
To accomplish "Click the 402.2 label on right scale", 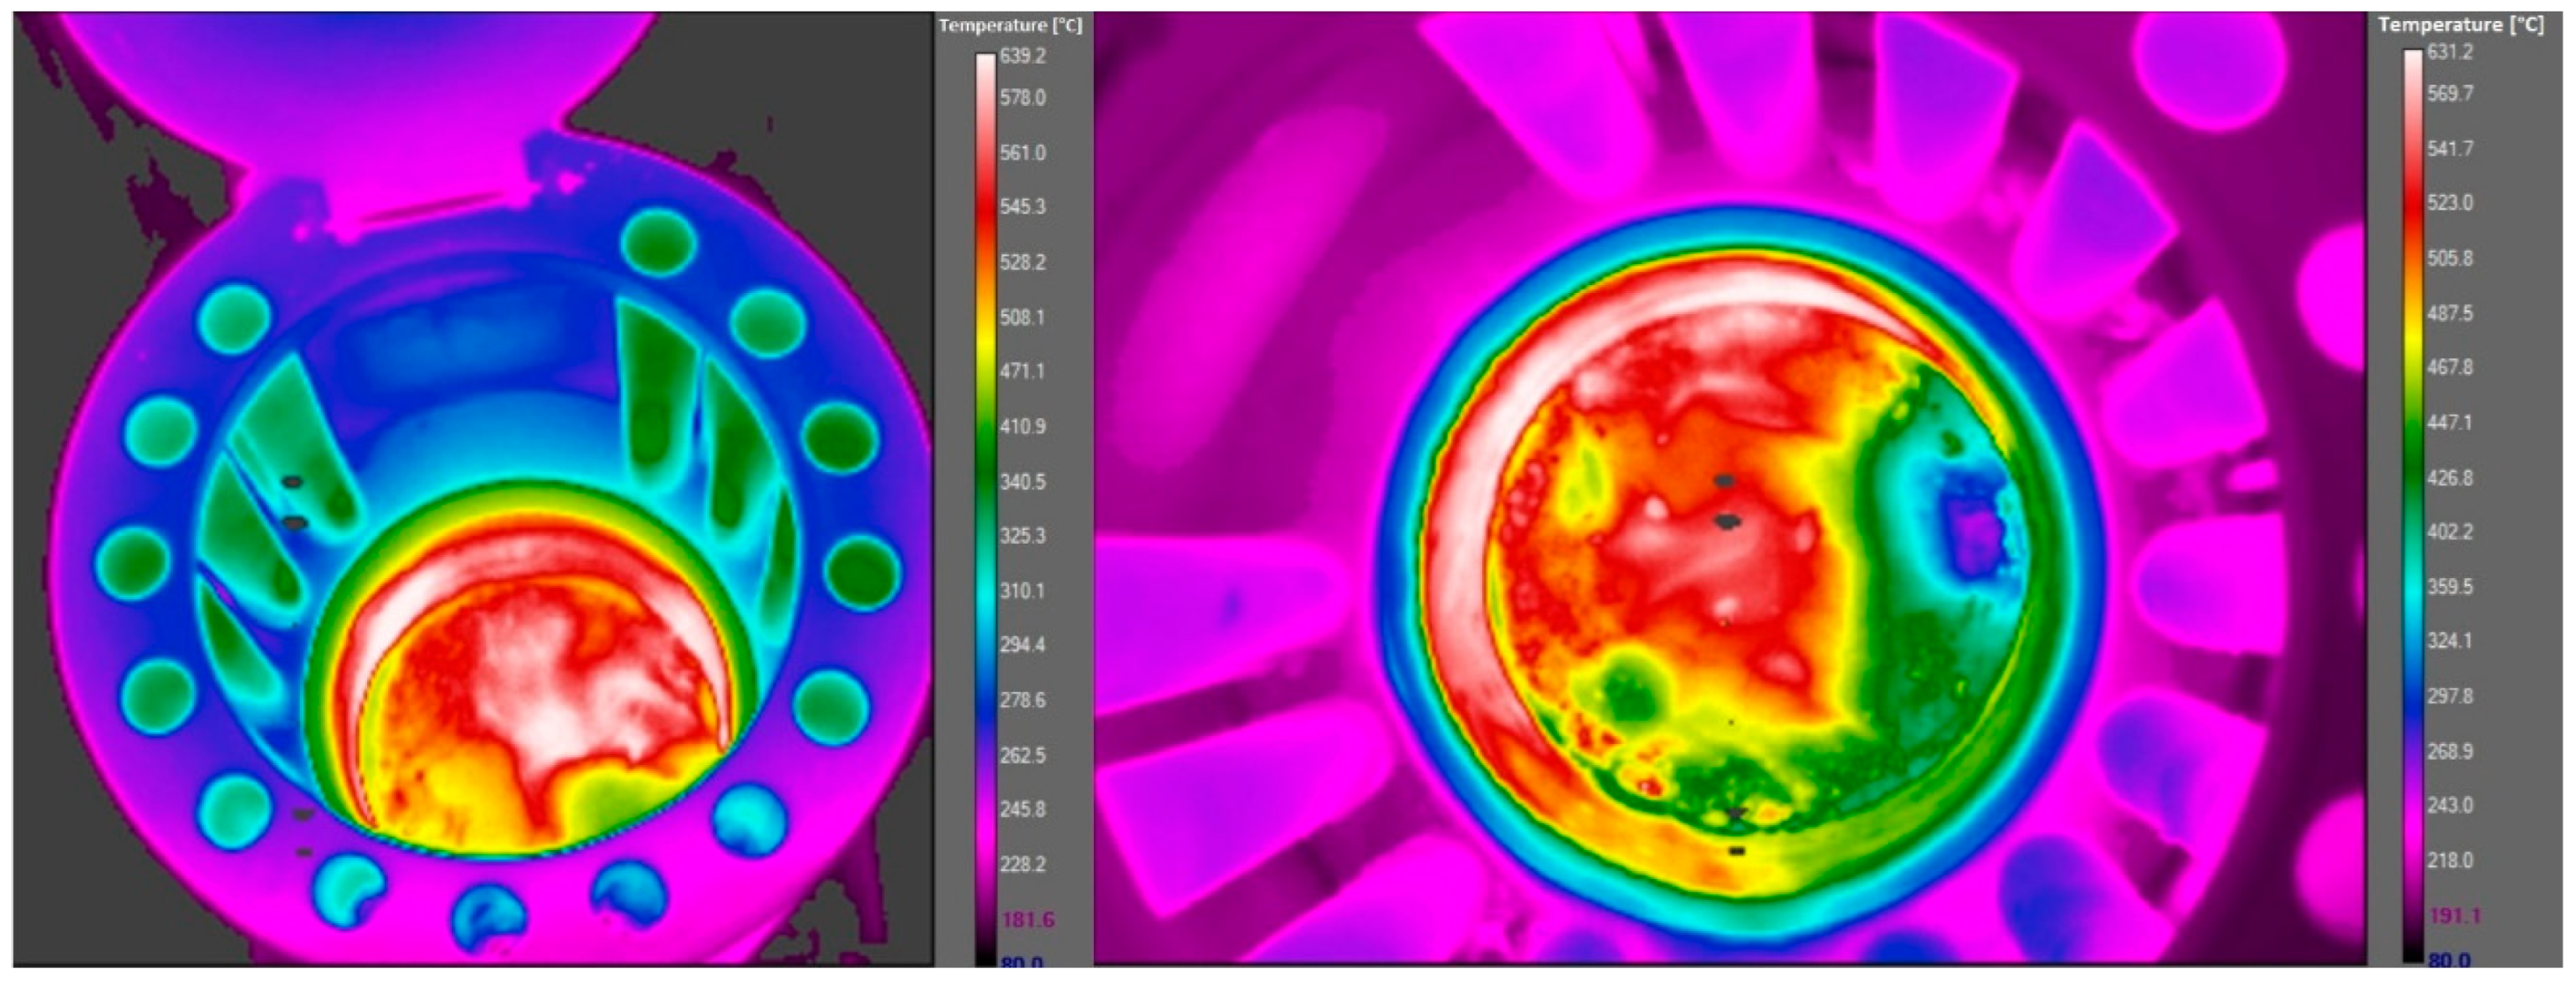I will coord(2450,531).
